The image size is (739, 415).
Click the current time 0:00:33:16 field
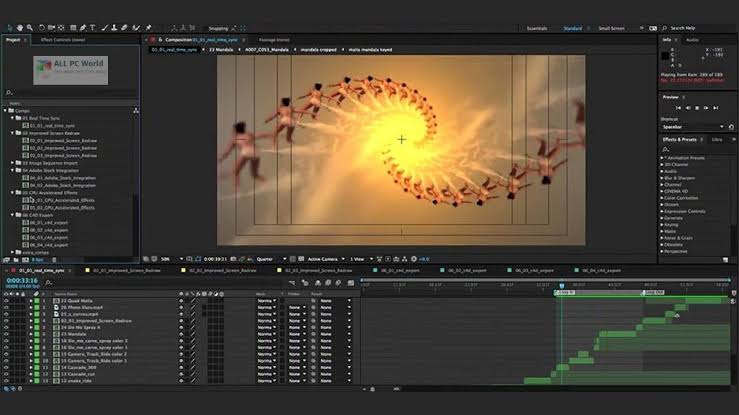click(x=22, y=280)
